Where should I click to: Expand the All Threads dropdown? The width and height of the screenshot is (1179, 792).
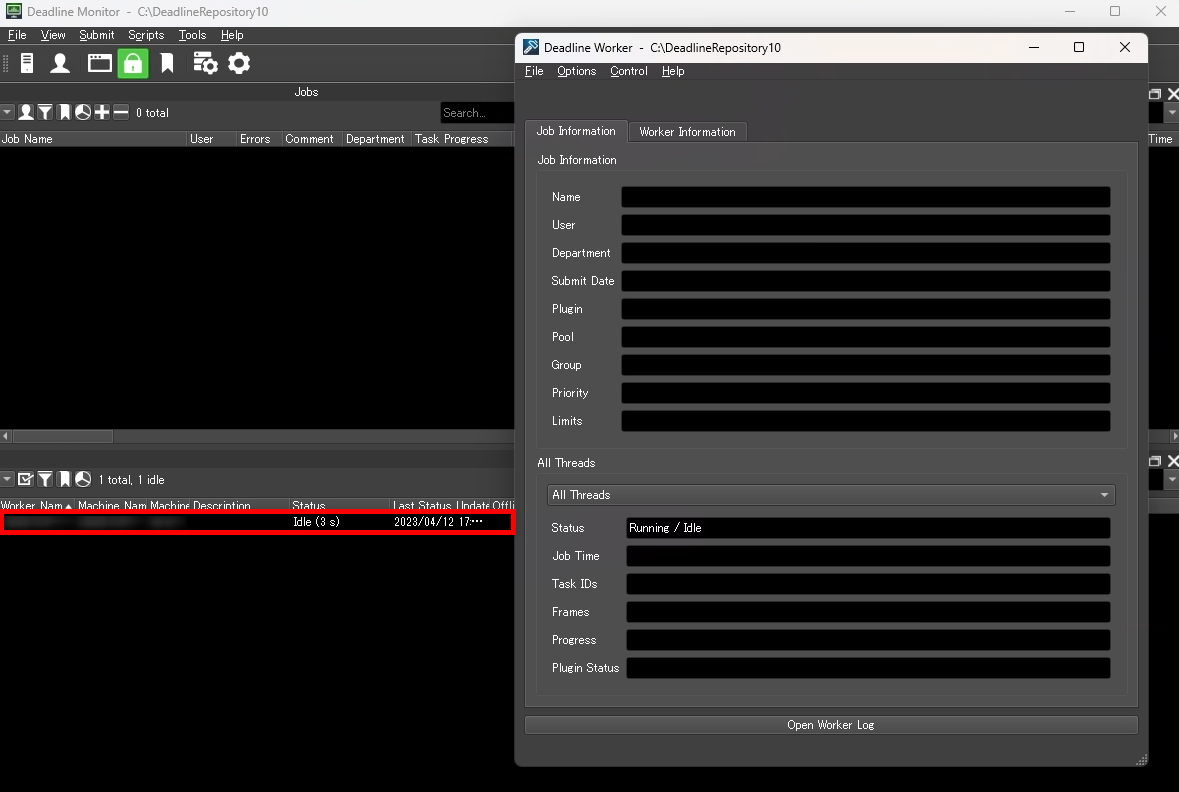tap(830, 495)
